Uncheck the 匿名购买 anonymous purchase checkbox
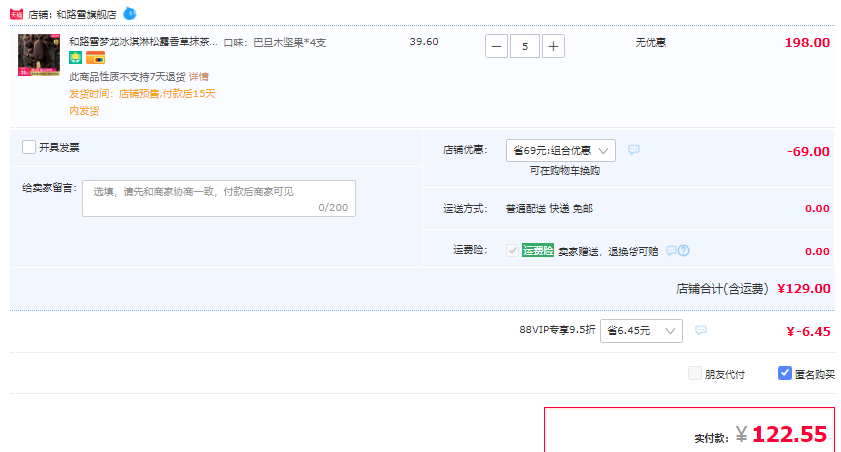The image size is (841, 452). click(785, 373)
